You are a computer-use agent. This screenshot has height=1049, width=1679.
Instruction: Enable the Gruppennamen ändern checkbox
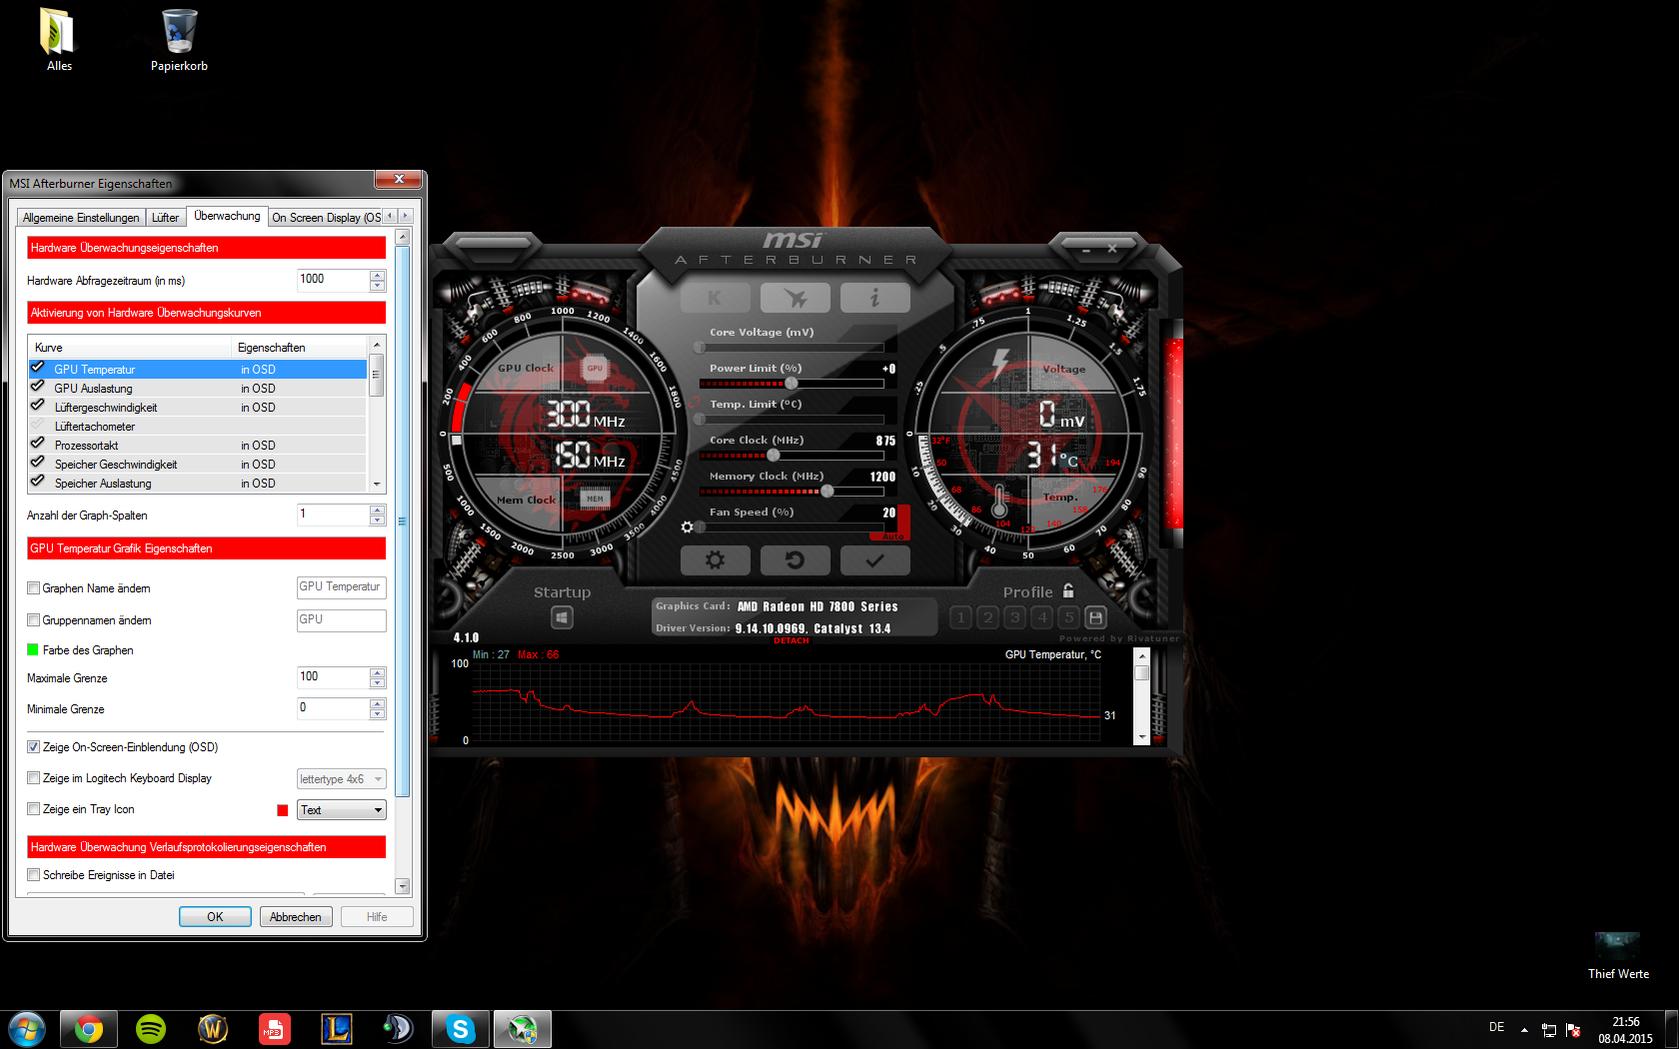[x=33, y=620]
